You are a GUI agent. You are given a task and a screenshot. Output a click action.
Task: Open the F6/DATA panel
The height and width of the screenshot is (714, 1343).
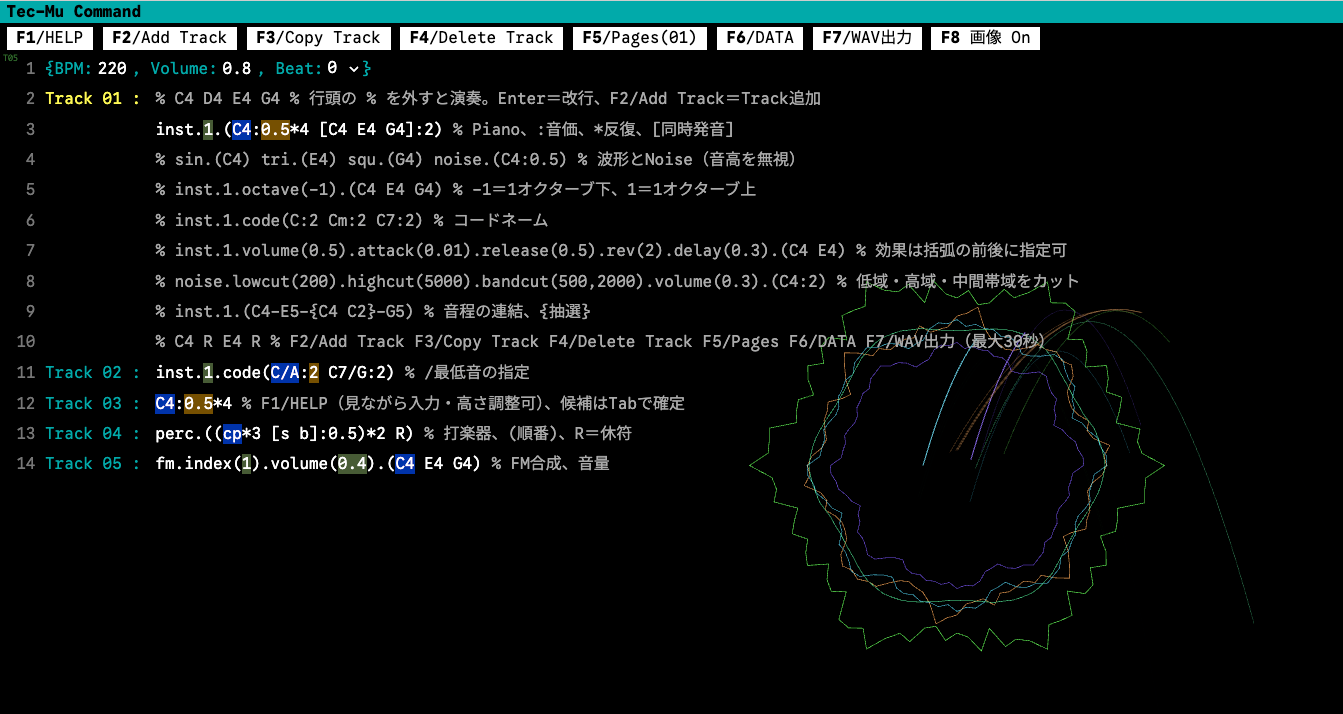click(x=760, y=38)
